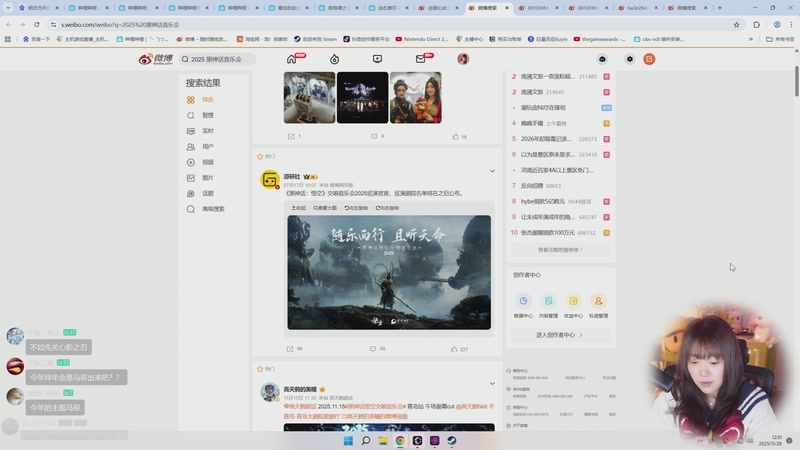
Task: Expand options chevron on 高天鹤 post
Action: click(492, 383)
